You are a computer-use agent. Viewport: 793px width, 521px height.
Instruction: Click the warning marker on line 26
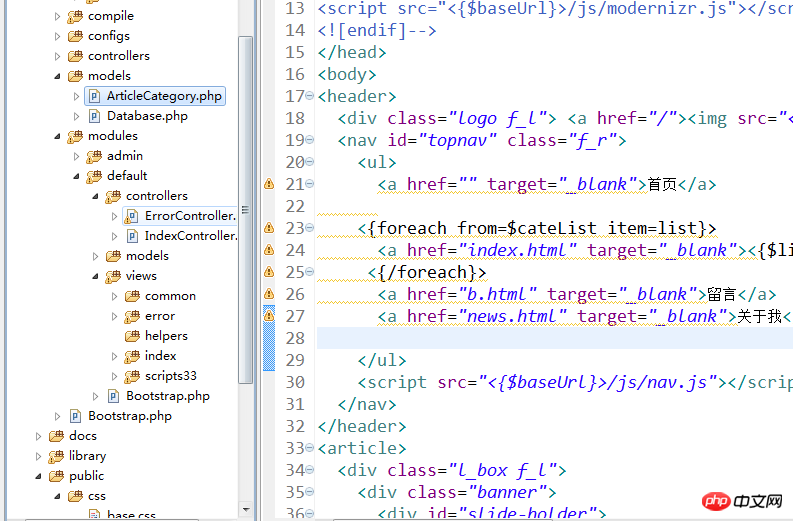pyautogui.click(x=269, y=294)
